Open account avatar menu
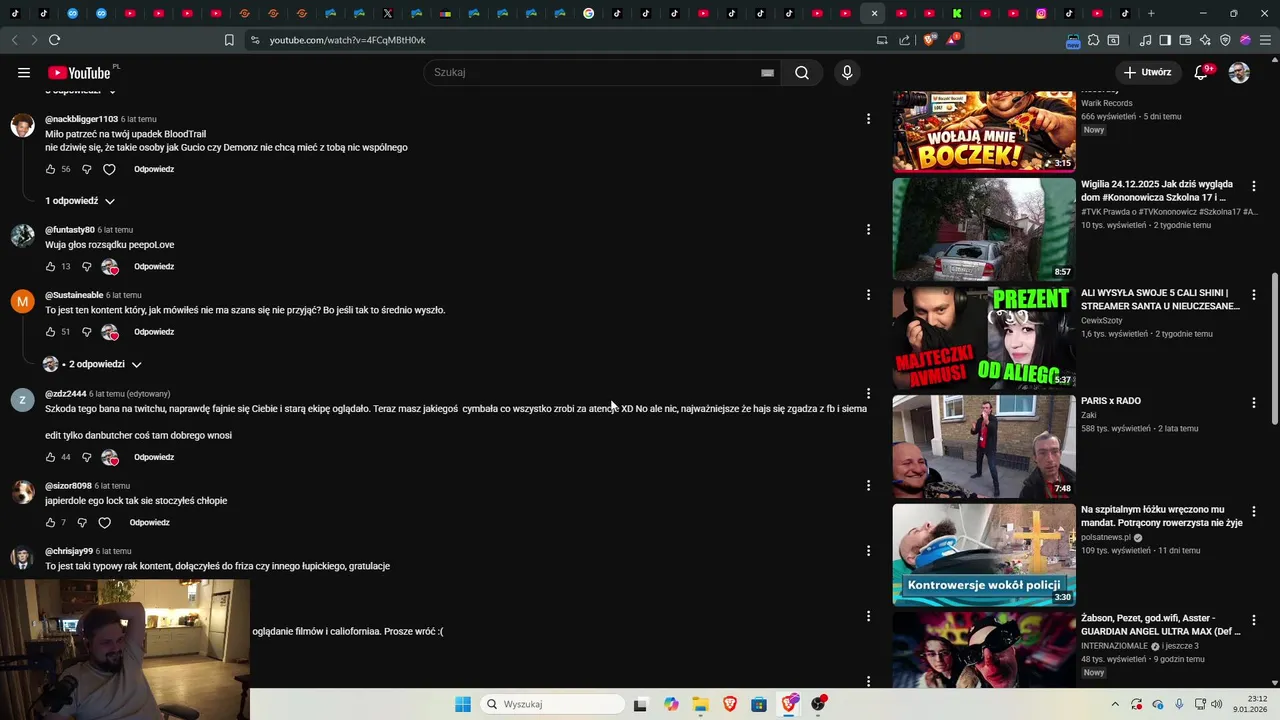The height and width of the screenshot is (720, 1280). (1239, 72)
